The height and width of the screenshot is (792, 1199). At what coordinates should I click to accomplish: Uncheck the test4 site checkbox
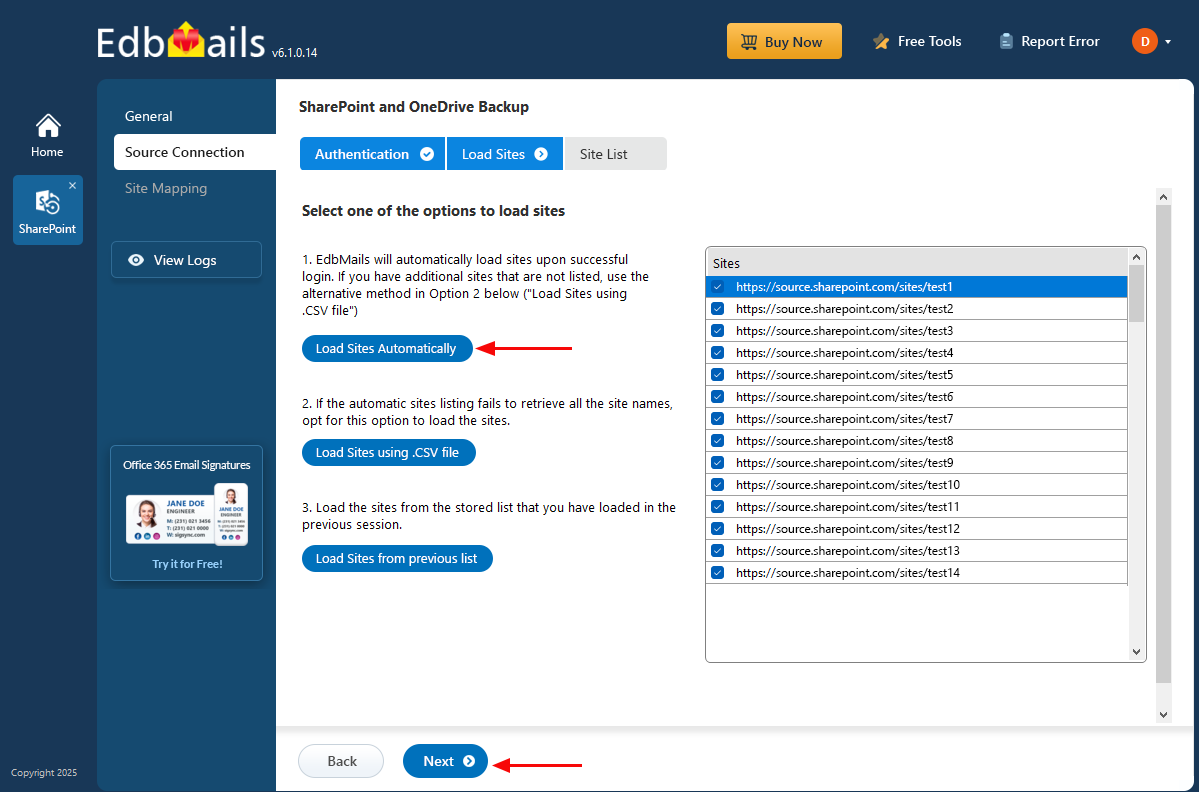717,352
